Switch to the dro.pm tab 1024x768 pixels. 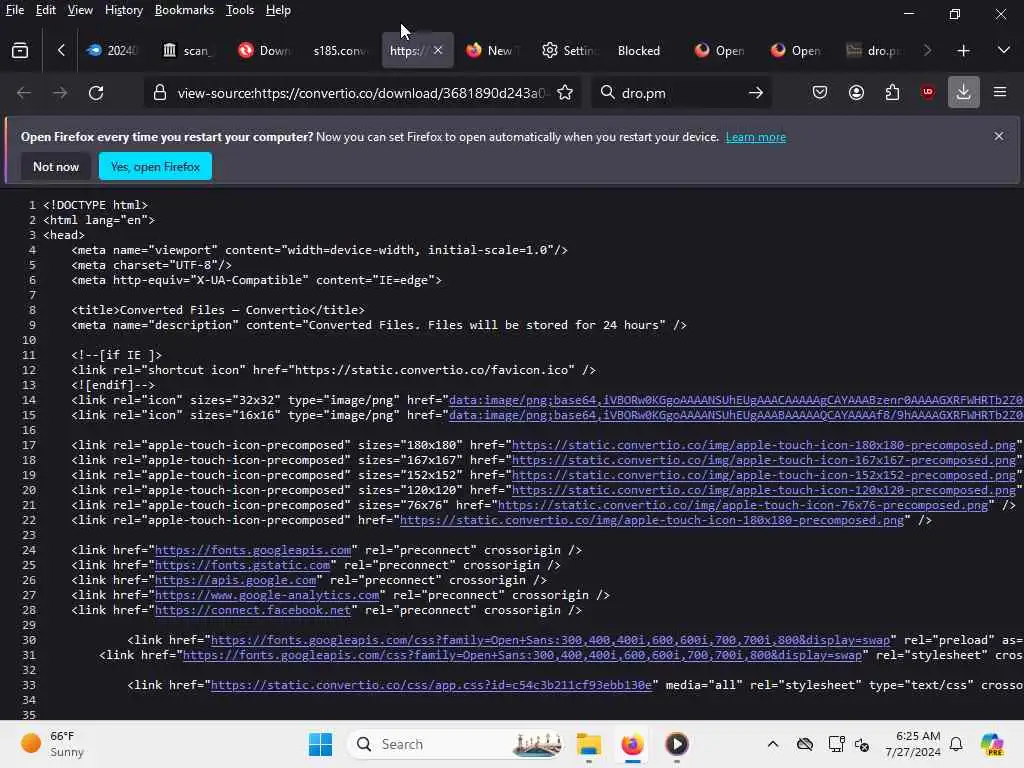pos(872,50)
